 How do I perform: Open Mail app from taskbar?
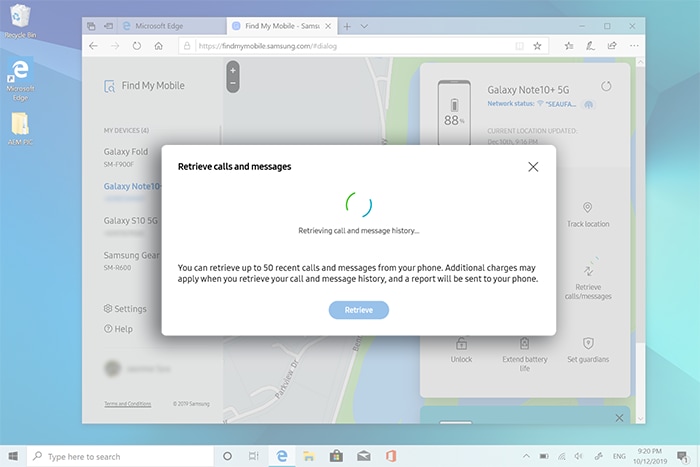pos(363,456)
